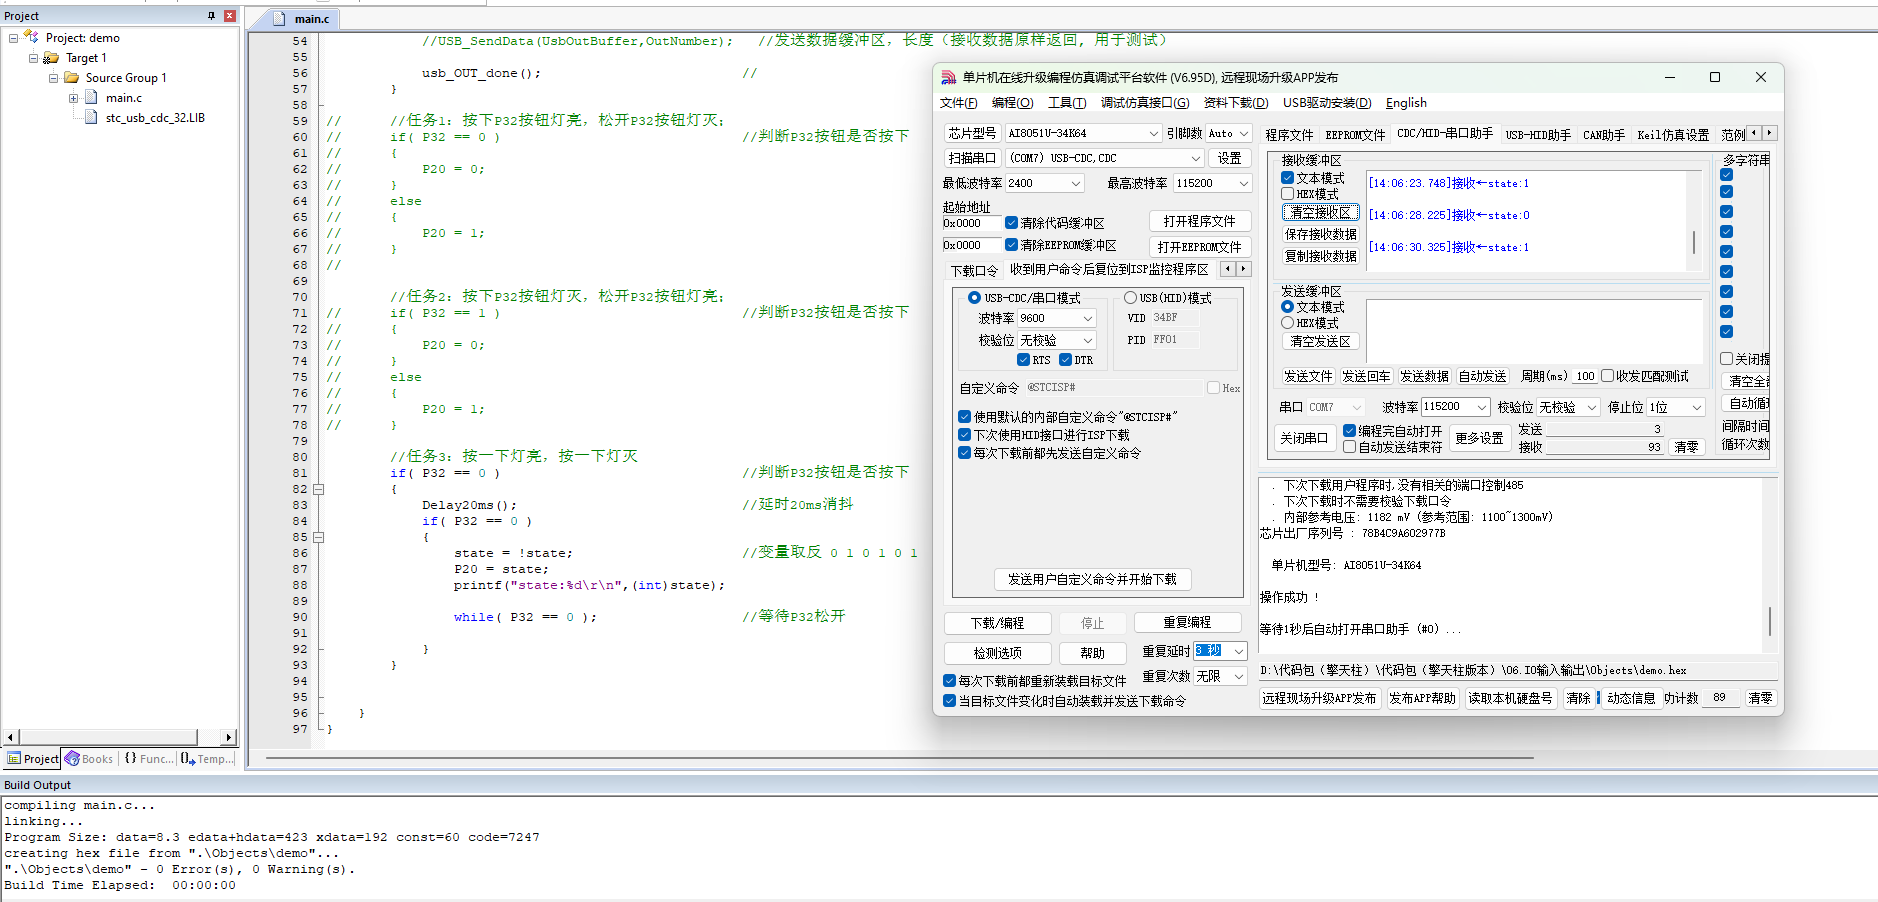Select HEX模式 radio in 发送缓冲区
This screenshot has width=1878, height=902.
[x=1288, y=323]
